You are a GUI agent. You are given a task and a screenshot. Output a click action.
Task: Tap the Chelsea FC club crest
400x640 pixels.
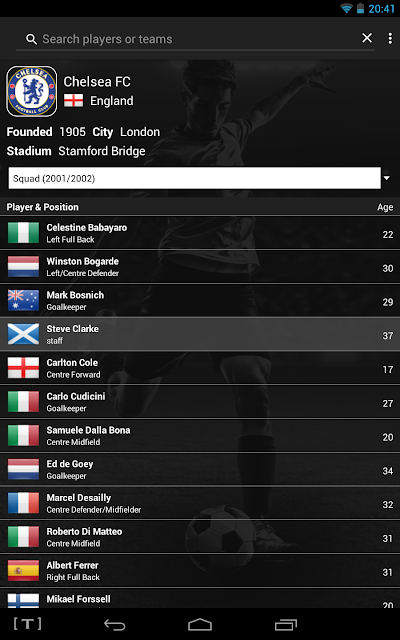32,91
